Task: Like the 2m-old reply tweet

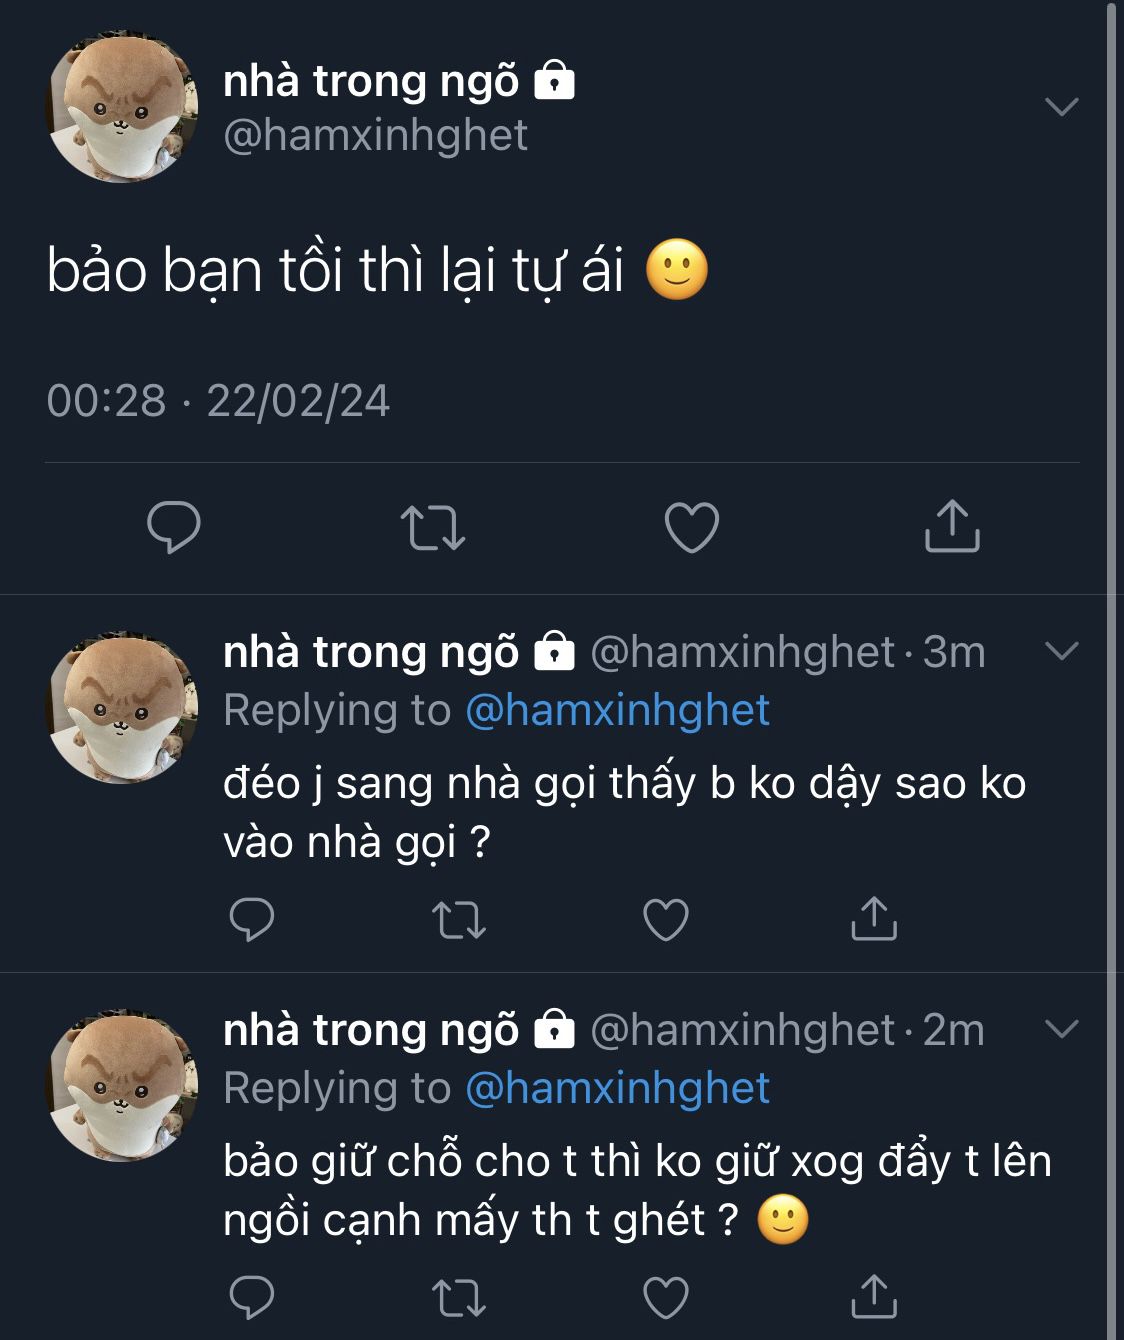Action: pyautogui.click(x=666, y=1297)
